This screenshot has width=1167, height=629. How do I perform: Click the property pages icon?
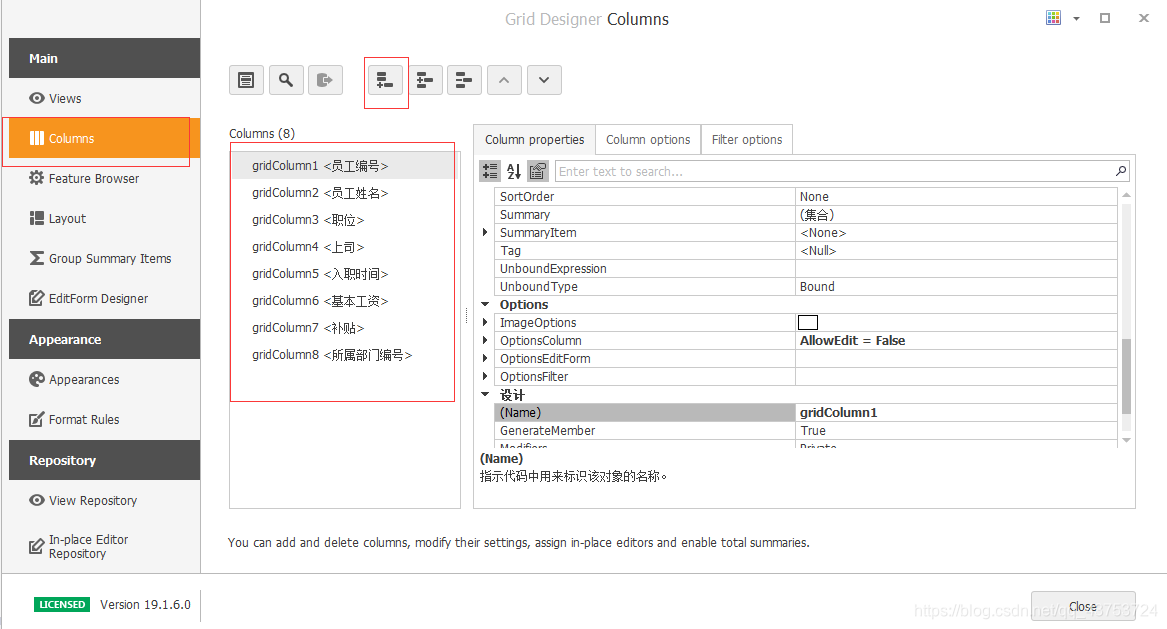[538, 171]
